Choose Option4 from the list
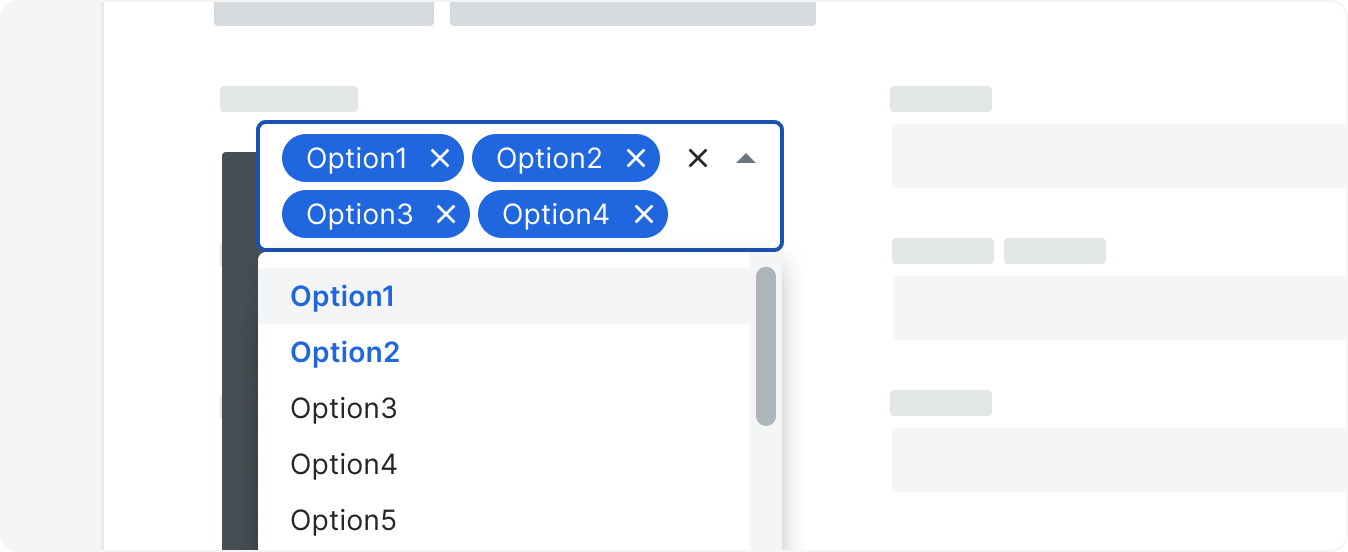This screenshot has width=1348, height=552. [343, 464]
